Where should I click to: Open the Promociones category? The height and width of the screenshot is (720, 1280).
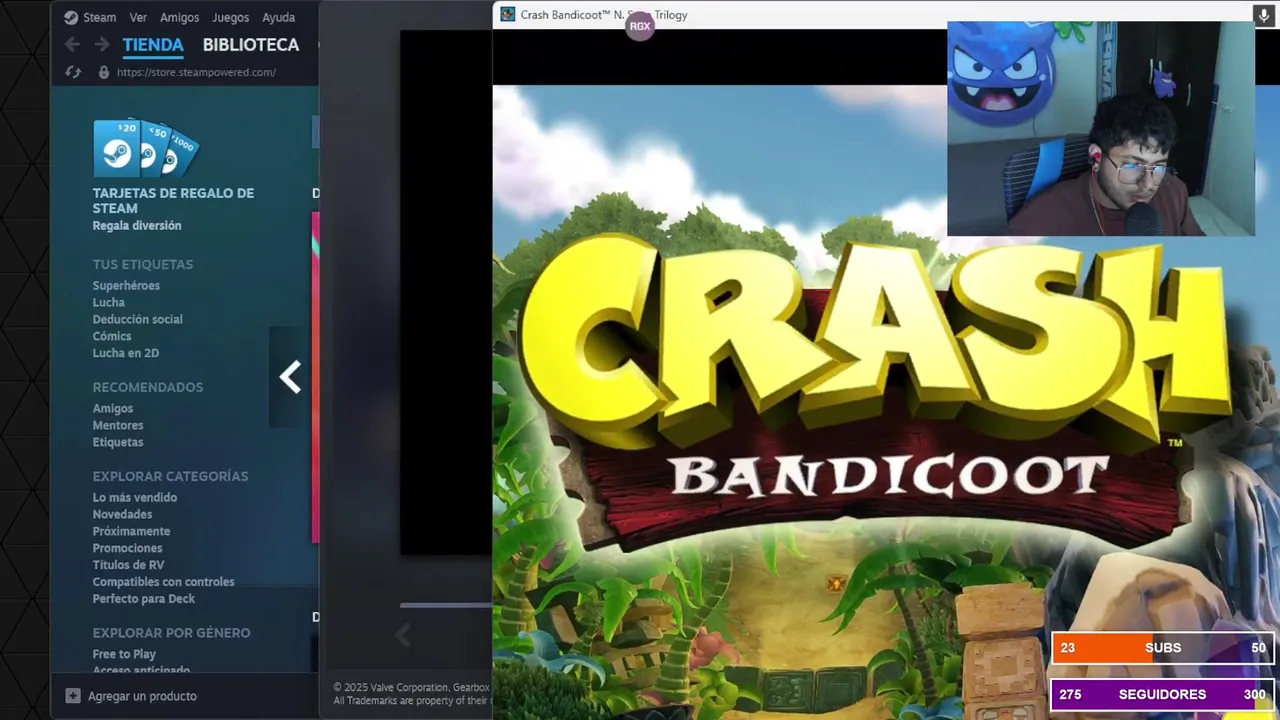coord(127,548)
